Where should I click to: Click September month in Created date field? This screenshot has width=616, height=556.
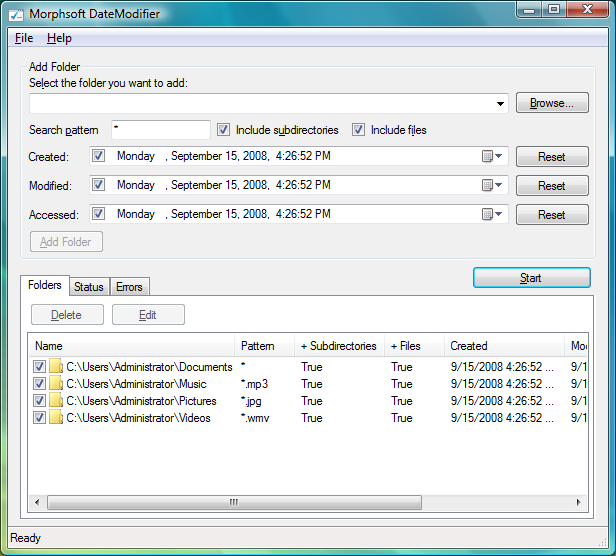click(196, 156)
